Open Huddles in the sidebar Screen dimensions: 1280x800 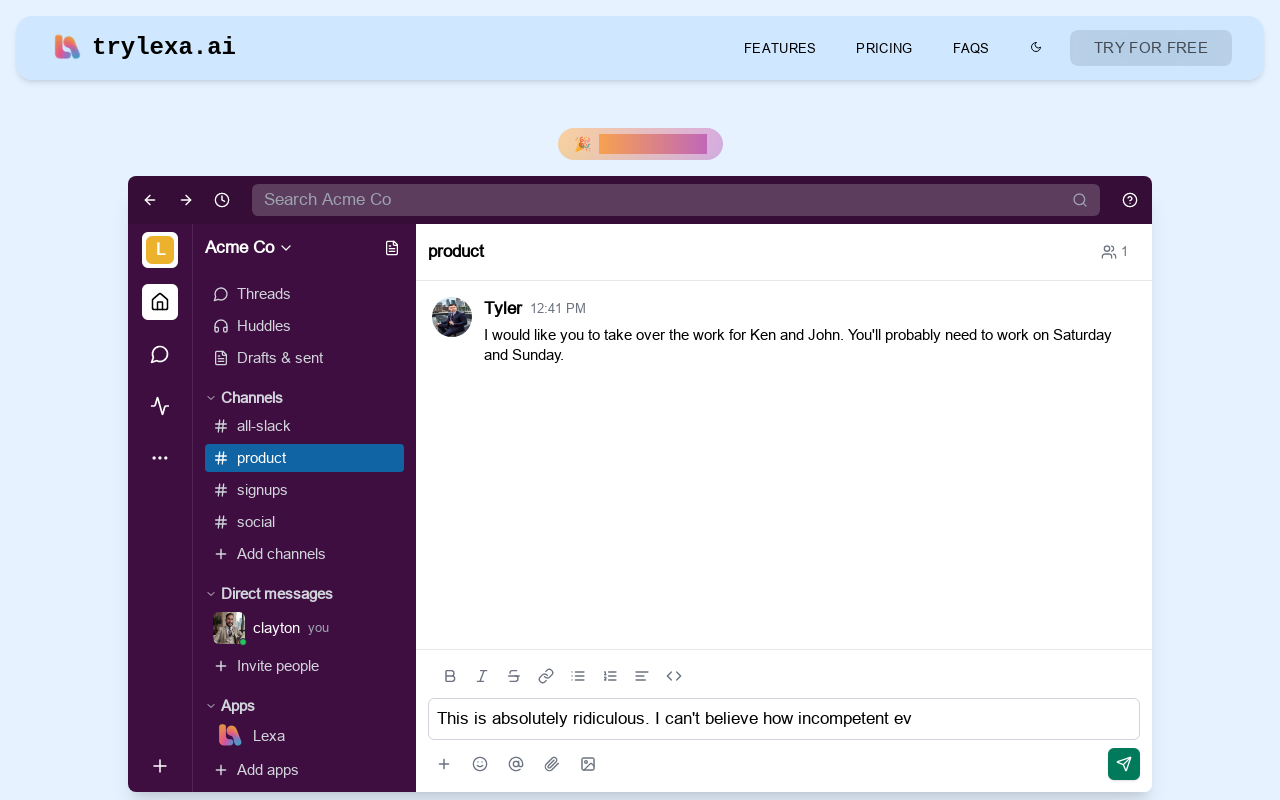(304, 326)
